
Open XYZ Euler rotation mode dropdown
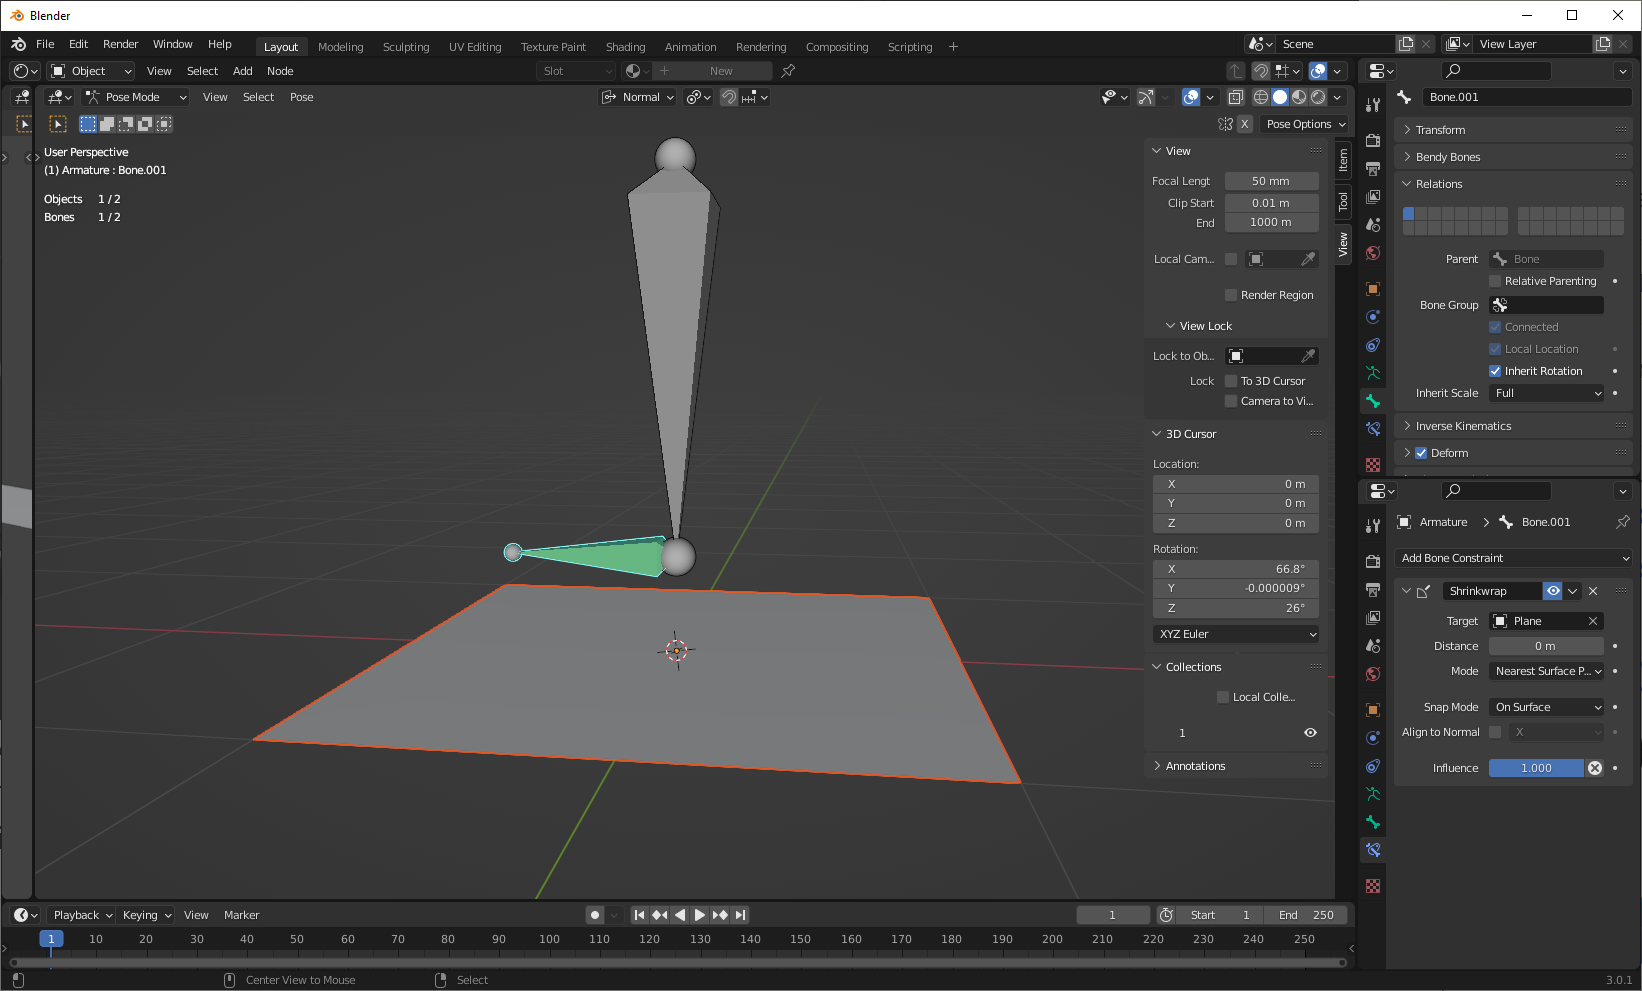point(1236,634)
